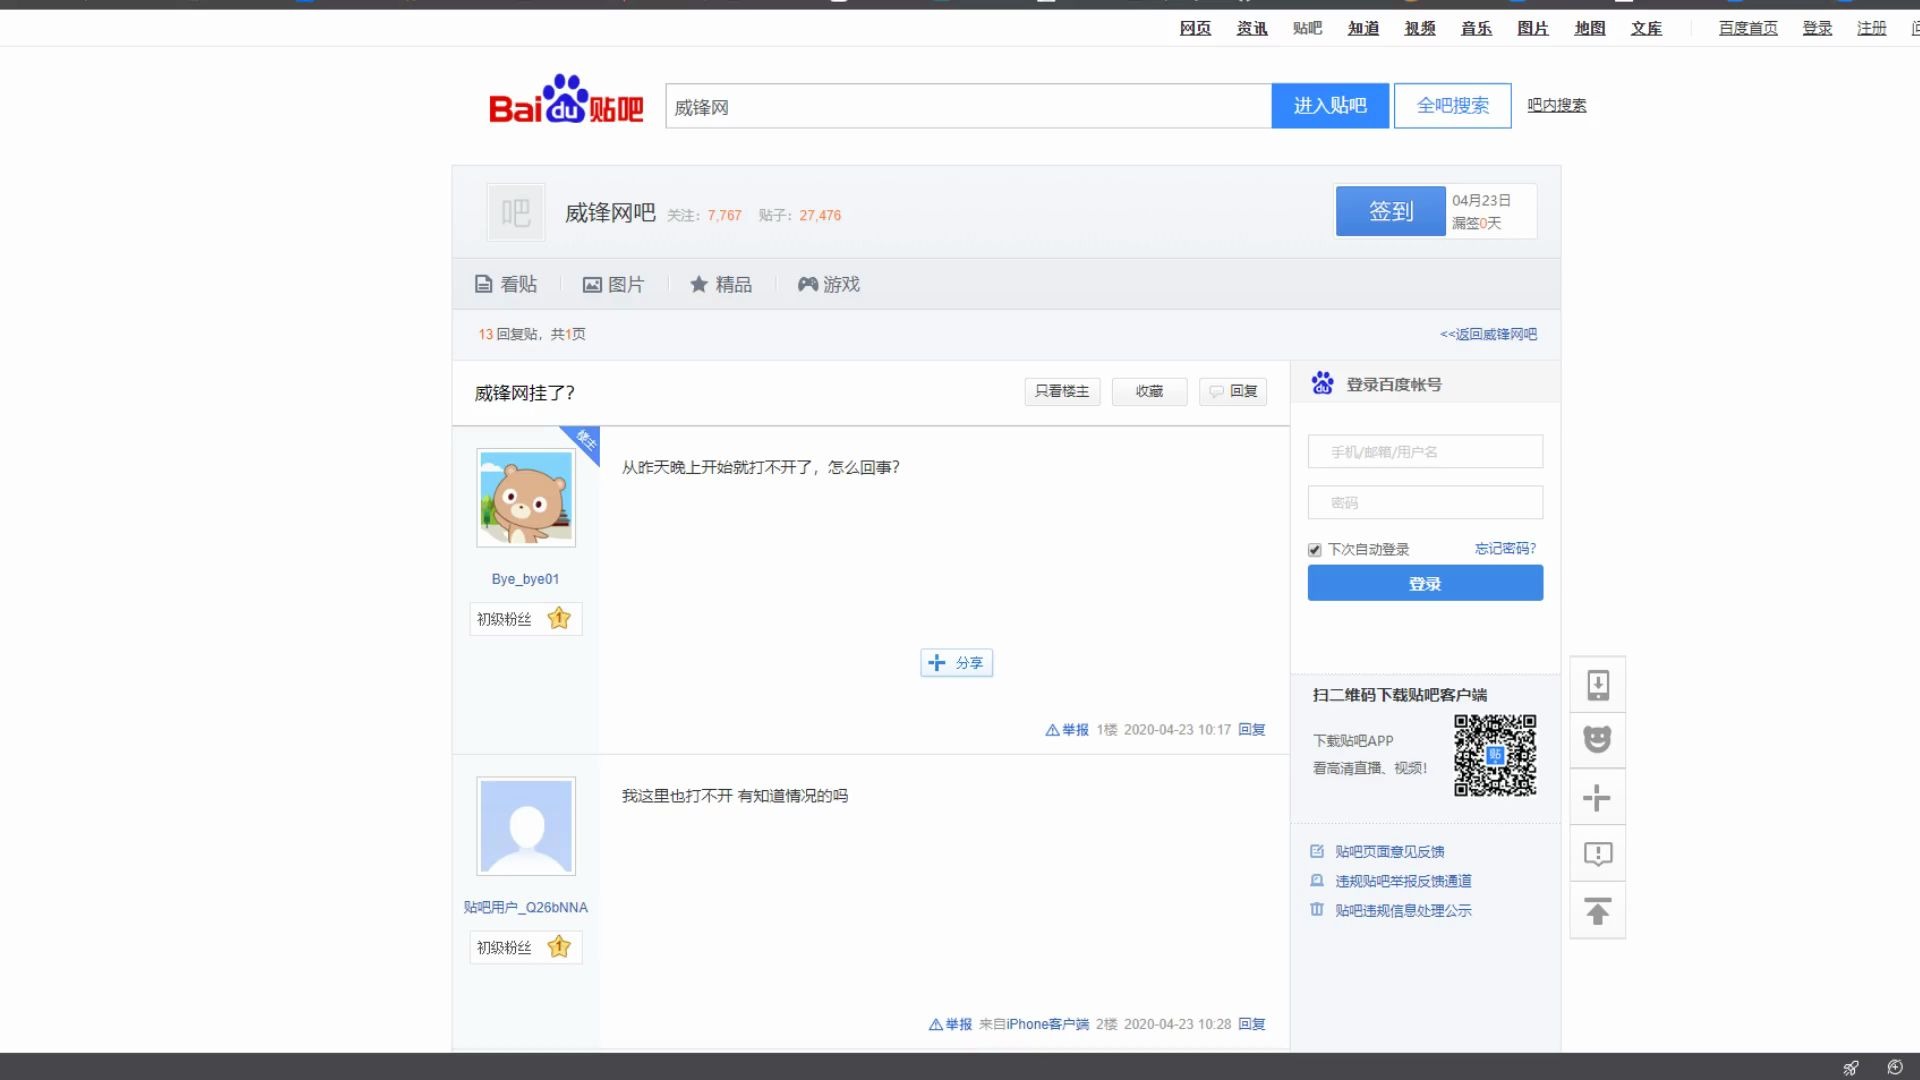Select 视频 in top navigation
Viewport: 1920px width, 1080px height.
coord(1420,28)
